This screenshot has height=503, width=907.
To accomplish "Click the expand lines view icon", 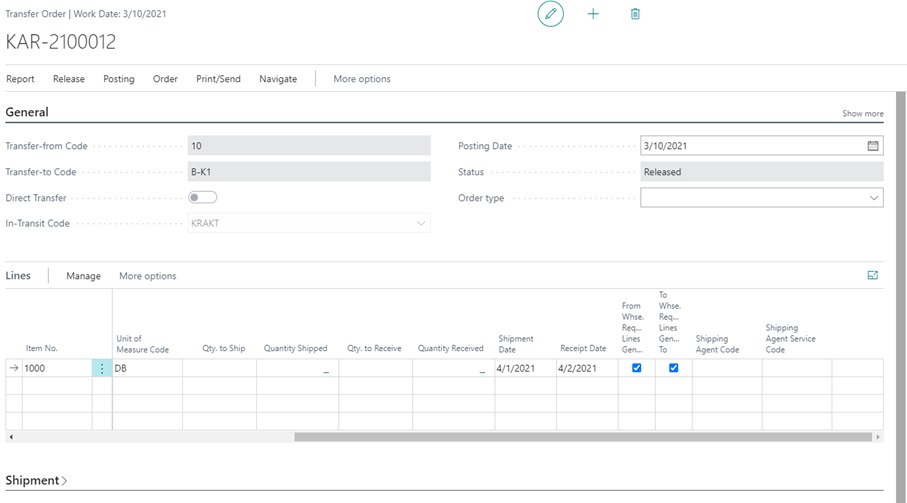I will (873, 275).
